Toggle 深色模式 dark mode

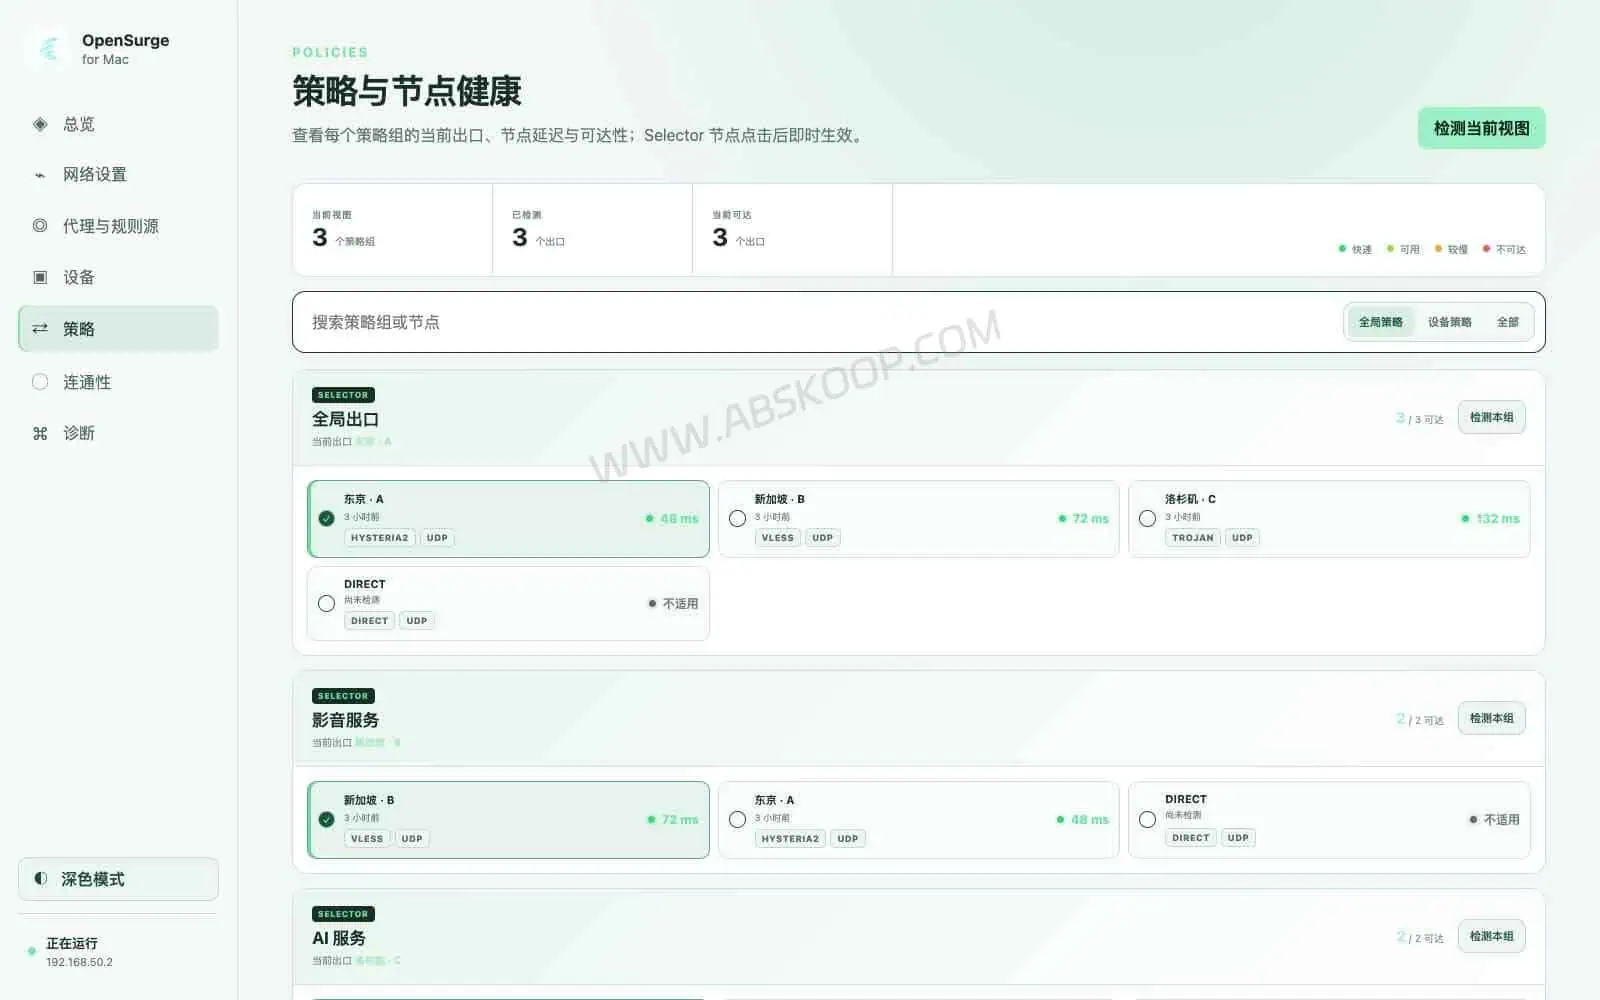pyautogui.click(x=118, y=879)
